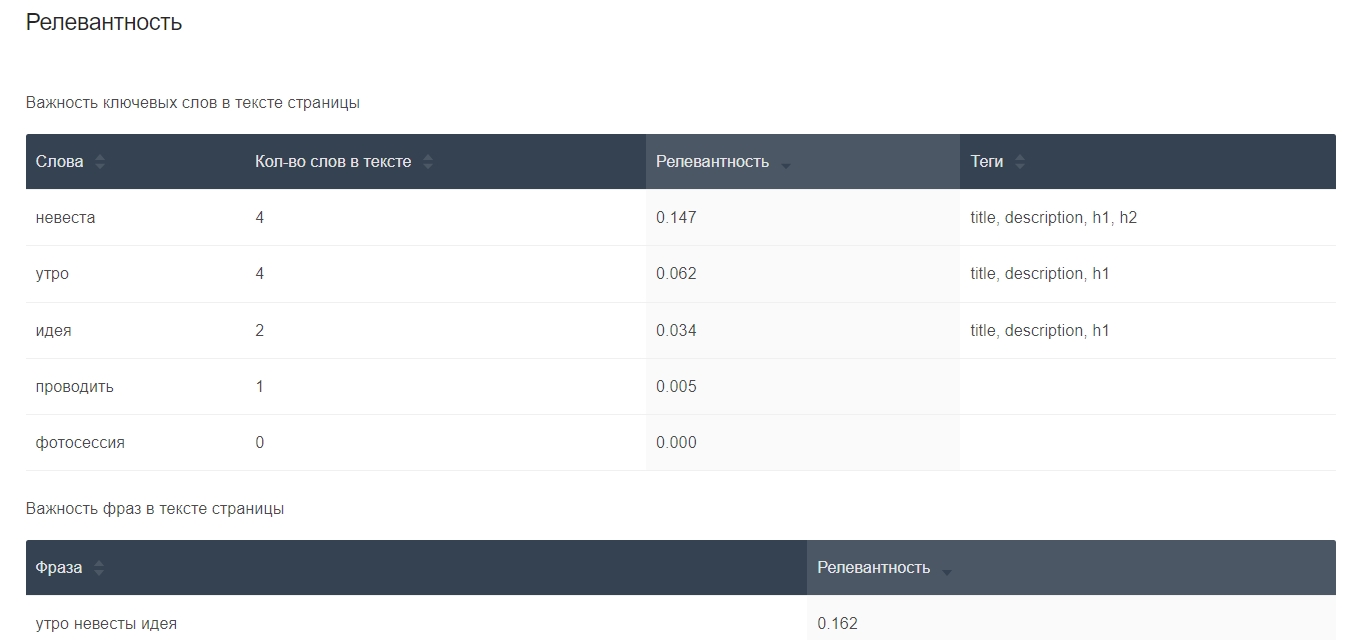Viewport: 1353px width, 640px height.
Task: Click the sort arrows next to Фраза
Action: tap(99, 568)
